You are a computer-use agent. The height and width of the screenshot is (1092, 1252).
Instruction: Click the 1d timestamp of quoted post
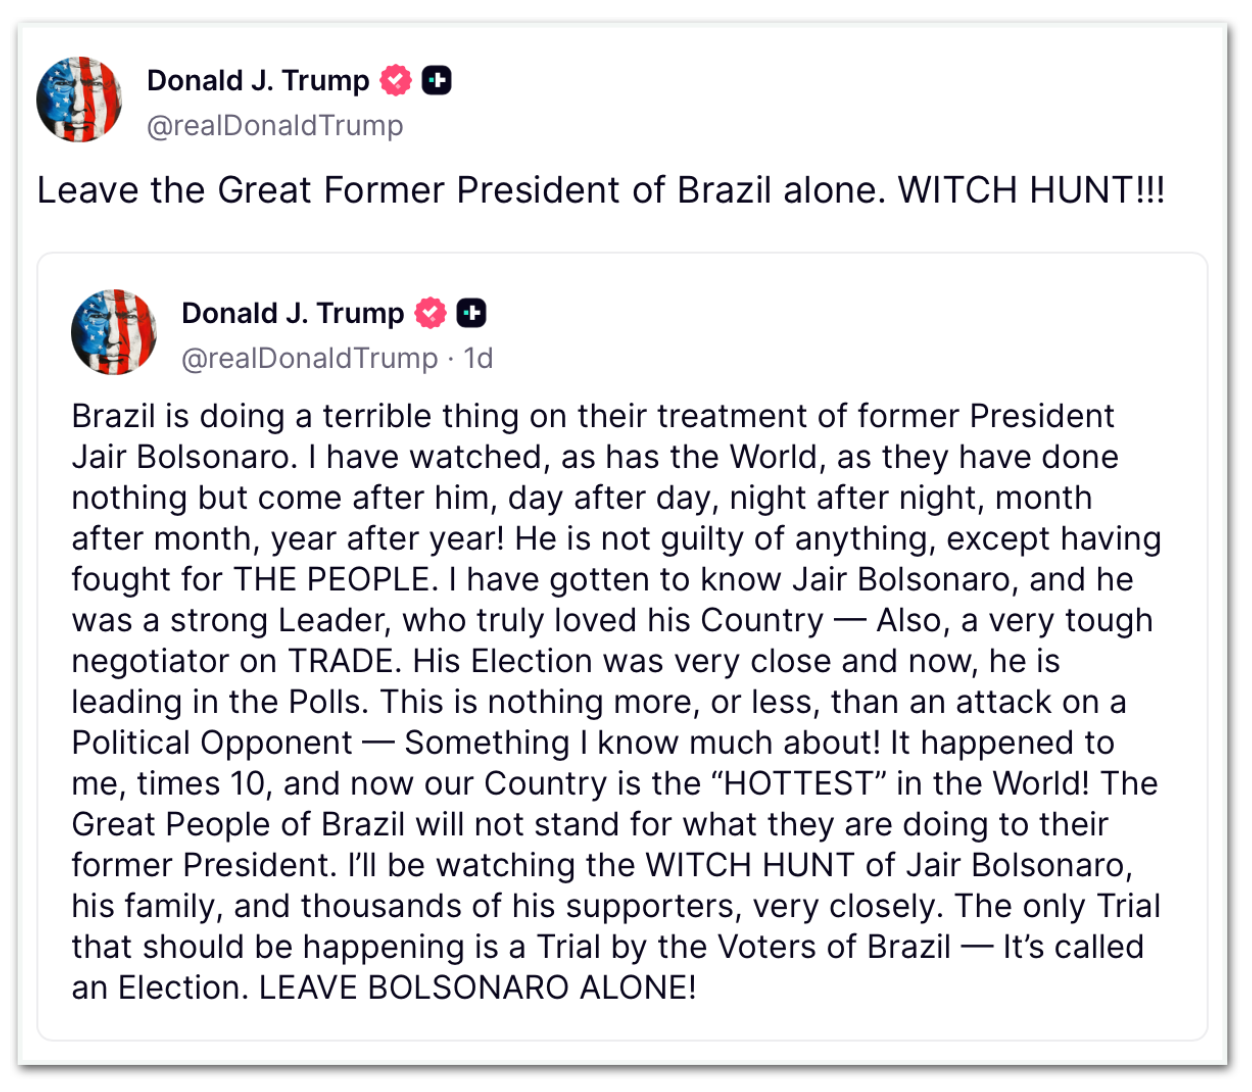pyautogui.click(x=478, y=358)
